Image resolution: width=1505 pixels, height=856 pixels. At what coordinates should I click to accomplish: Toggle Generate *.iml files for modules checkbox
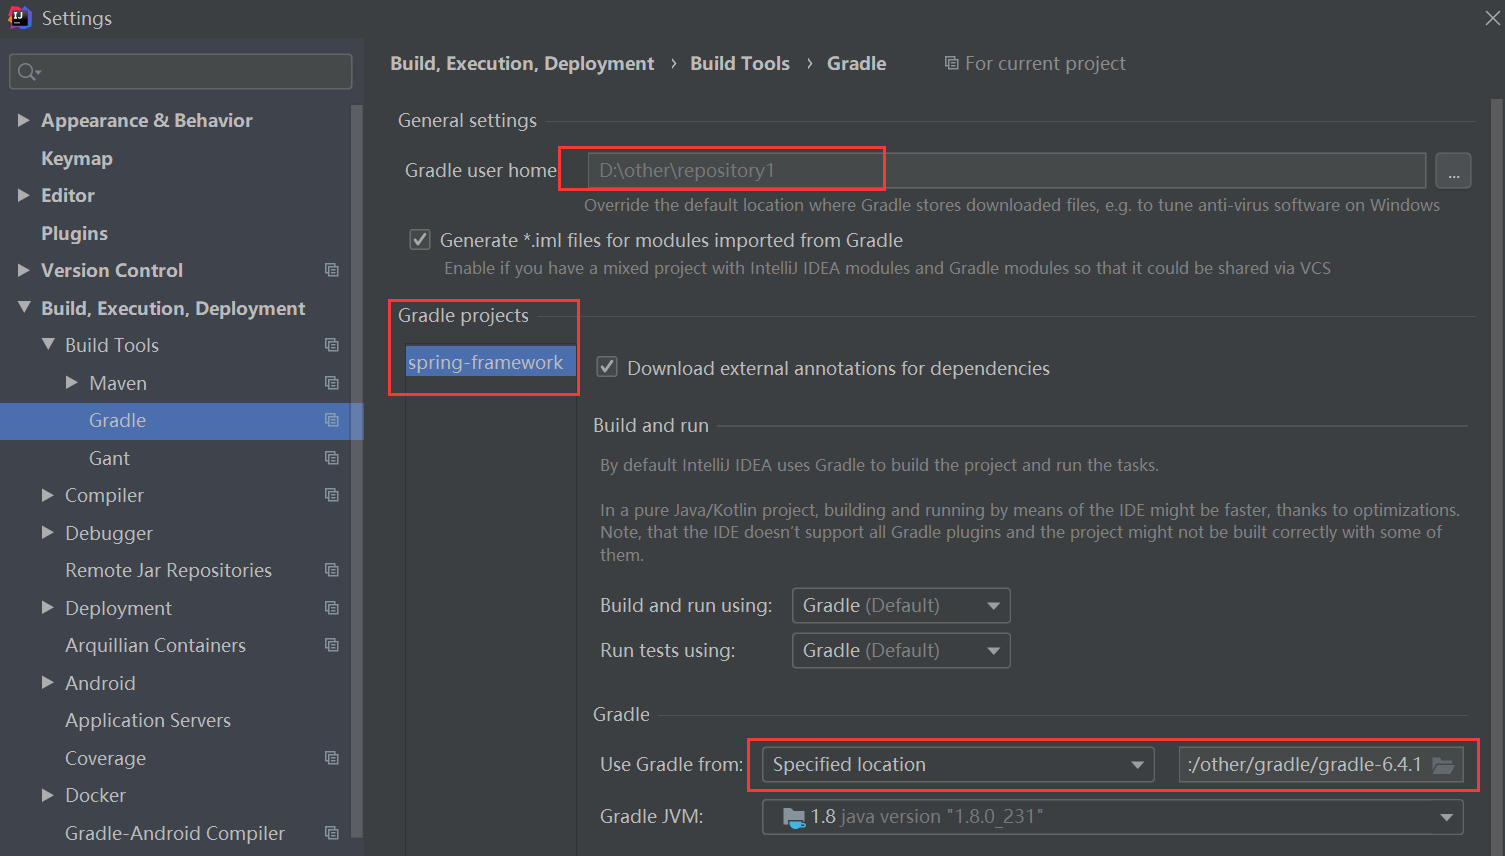pos(420,240)
